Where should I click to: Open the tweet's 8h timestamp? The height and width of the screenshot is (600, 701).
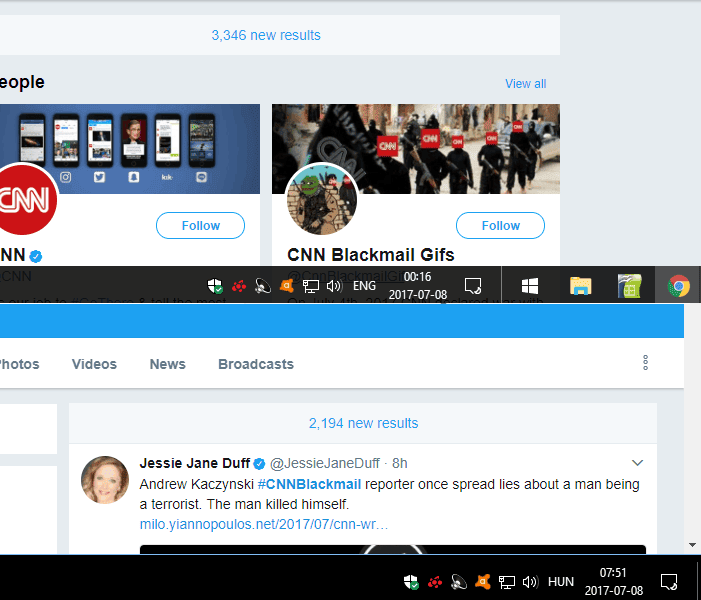point(400,463)
